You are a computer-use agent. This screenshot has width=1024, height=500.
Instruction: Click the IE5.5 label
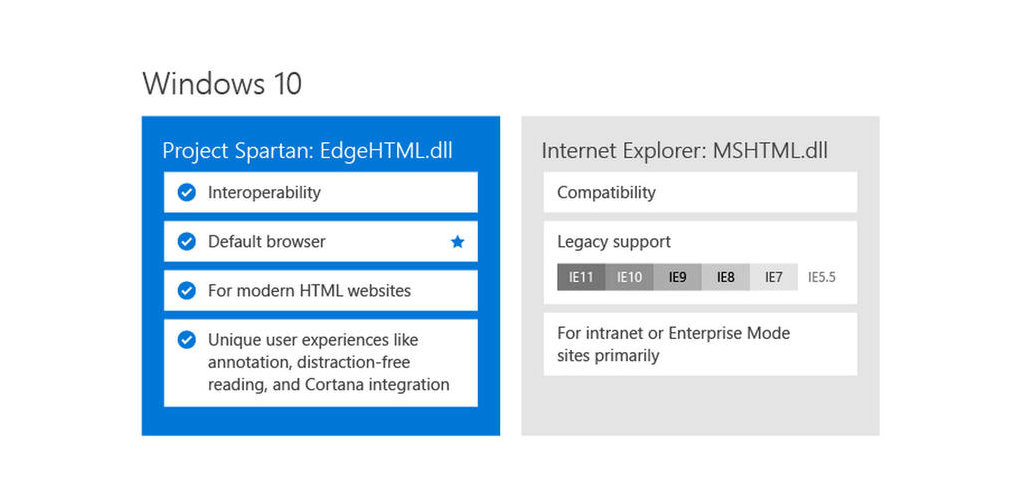pos(822,277)
